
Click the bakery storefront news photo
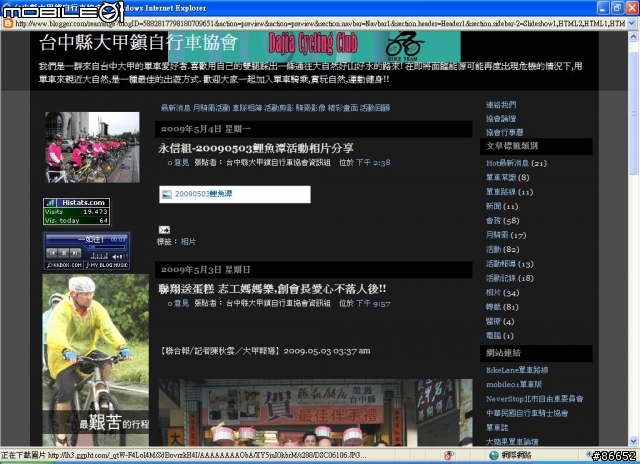point(316,412)
